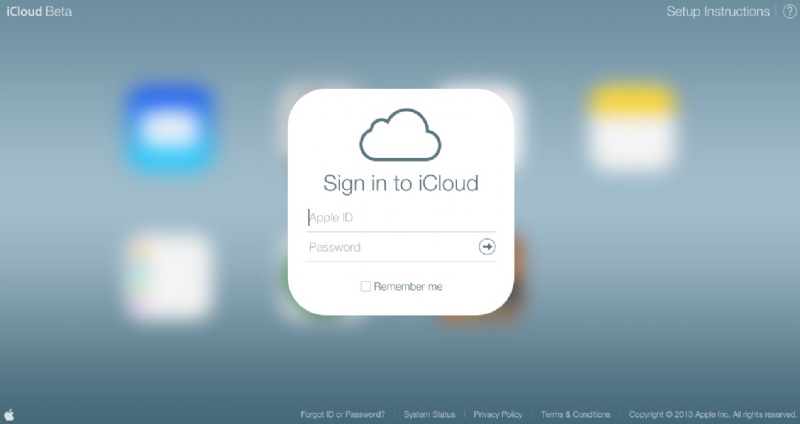The image size is (800, 424).
Task: Click the blurred blue Mail app icon
Action: (x=169, y=129)
